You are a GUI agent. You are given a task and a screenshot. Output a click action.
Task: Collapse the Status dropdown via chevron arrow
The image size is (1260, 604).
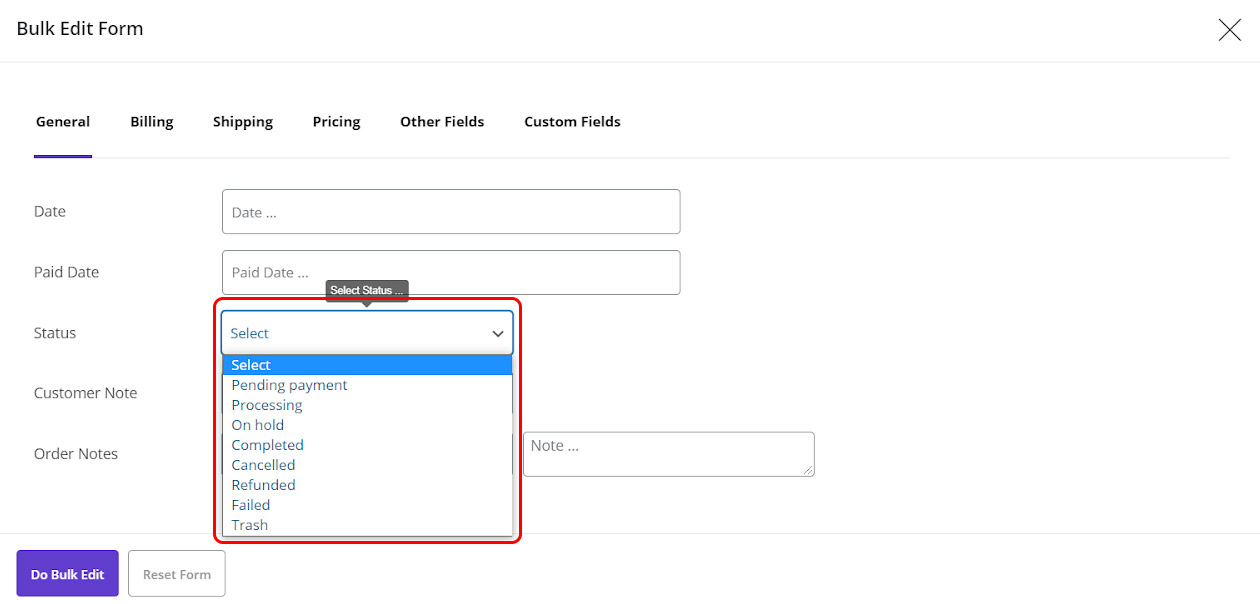(497, 334)
